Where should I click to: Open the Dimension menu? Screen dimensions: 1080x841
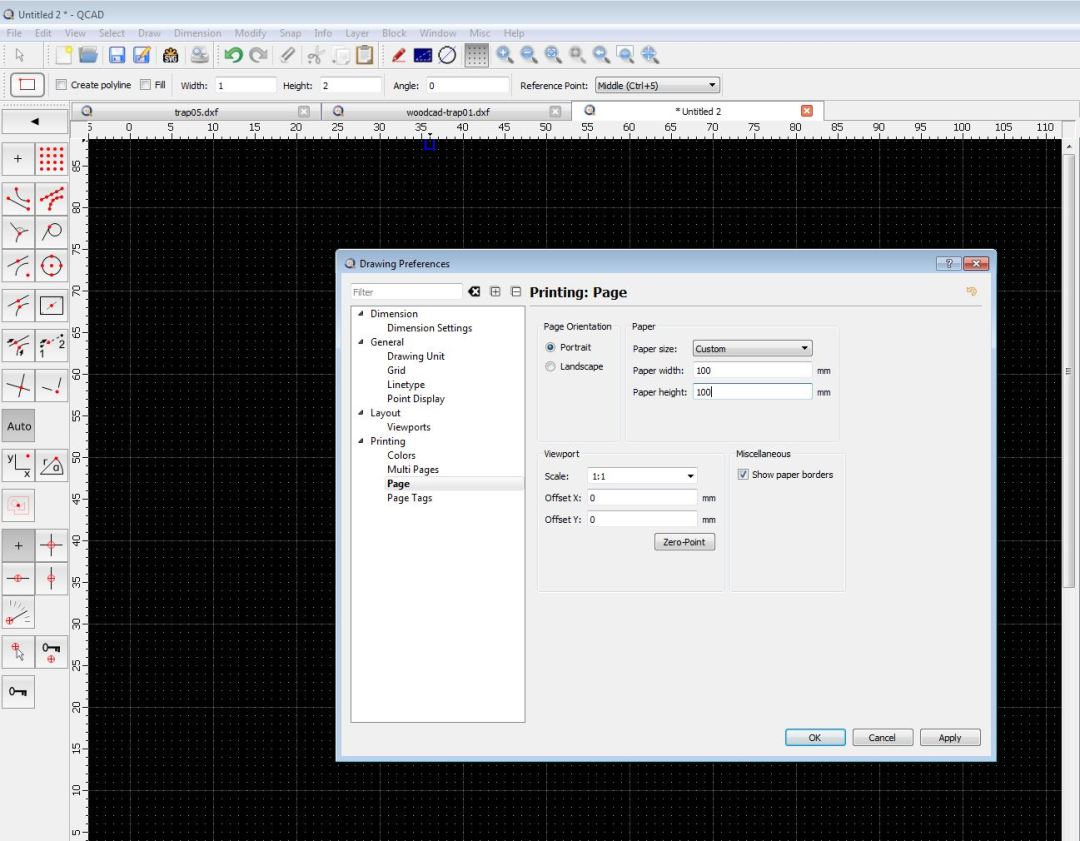(197, 33)
